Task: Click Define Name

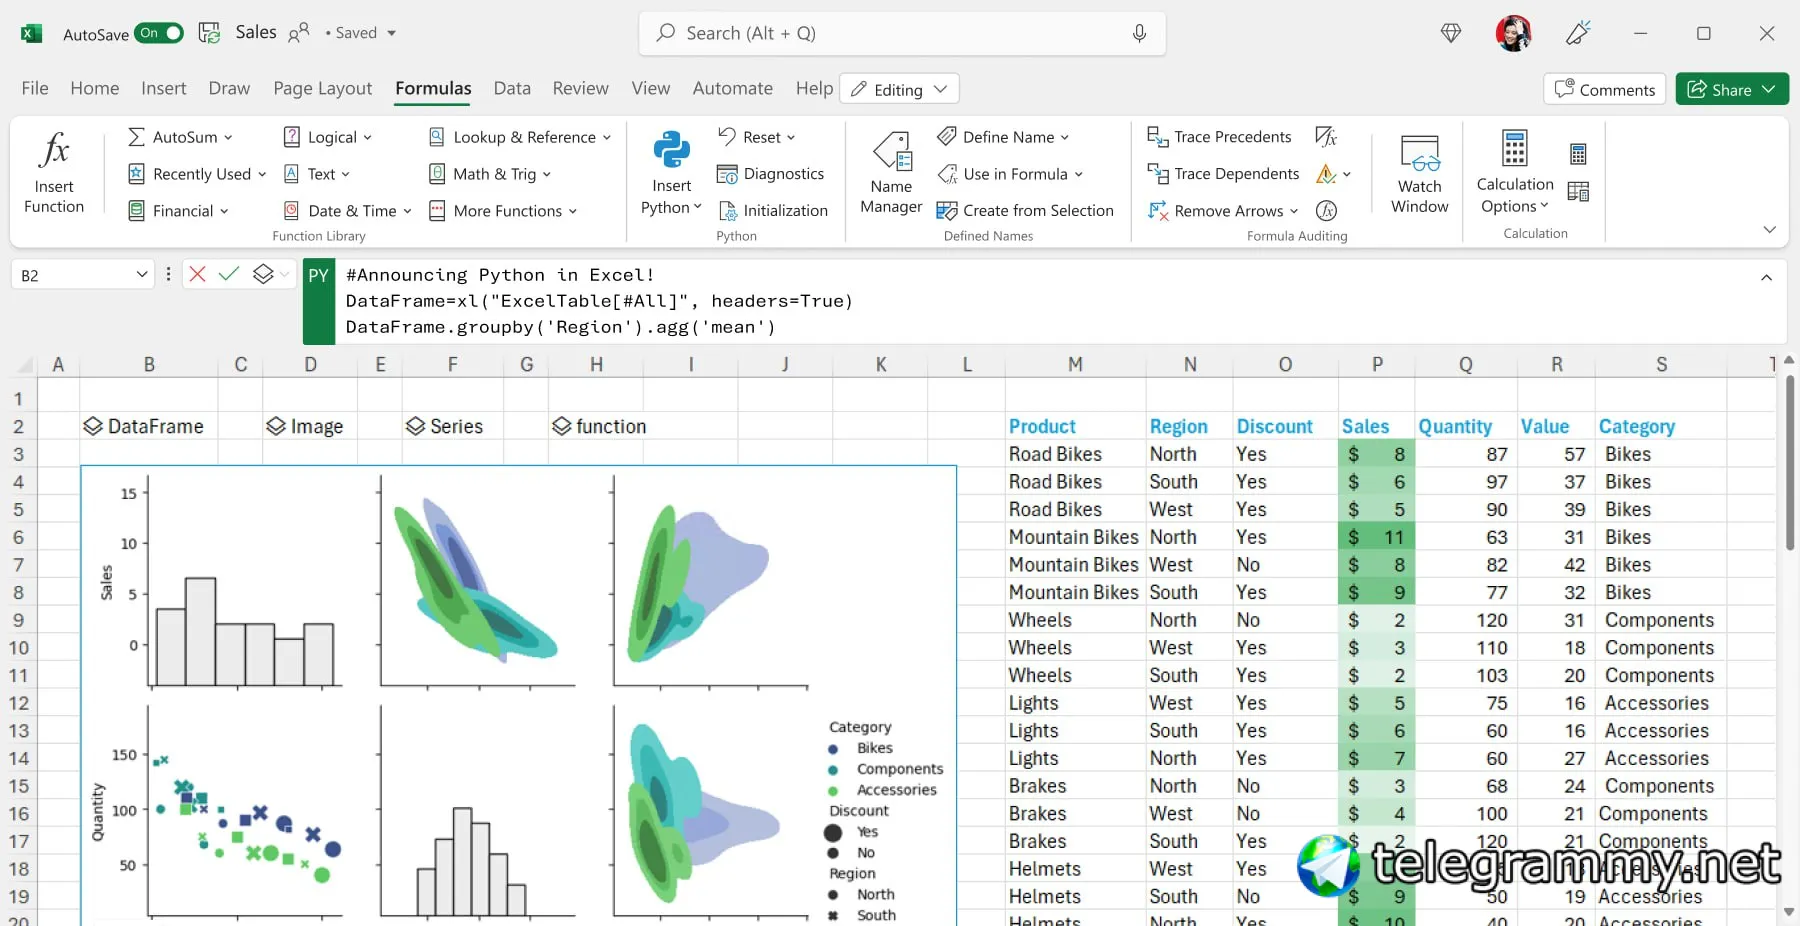Action: click(x=1003, y=137)
